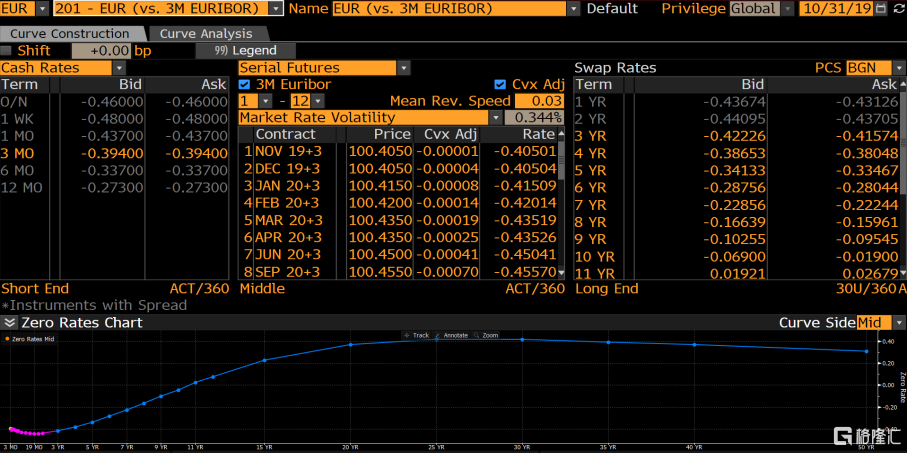
Task: Click the 11 YR swap bid 0.01921
Action: coord(739,273)
